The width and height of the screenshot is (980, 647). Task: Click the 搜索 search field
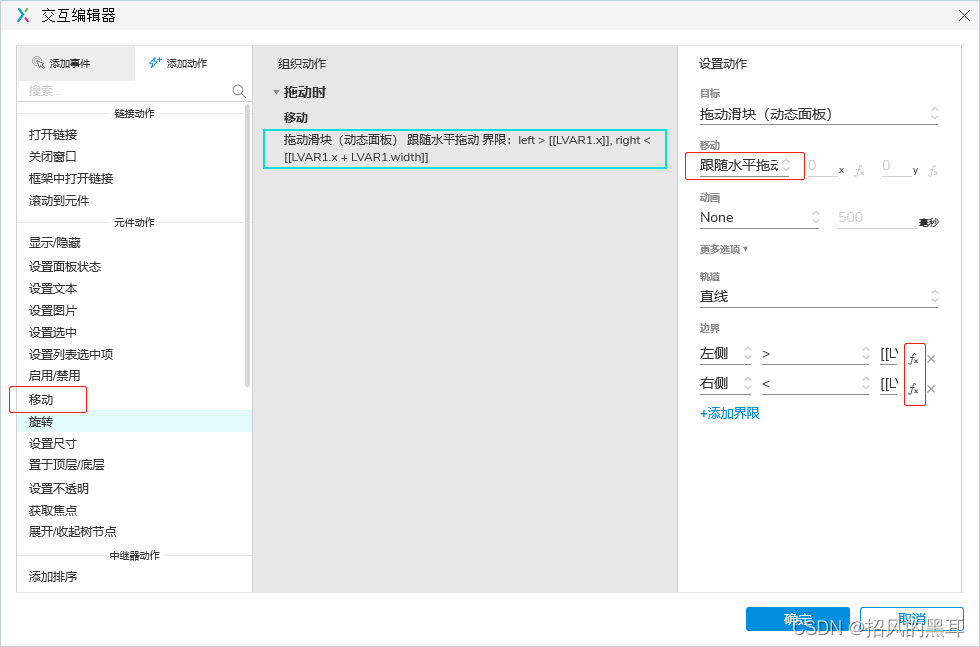(127, 91)
